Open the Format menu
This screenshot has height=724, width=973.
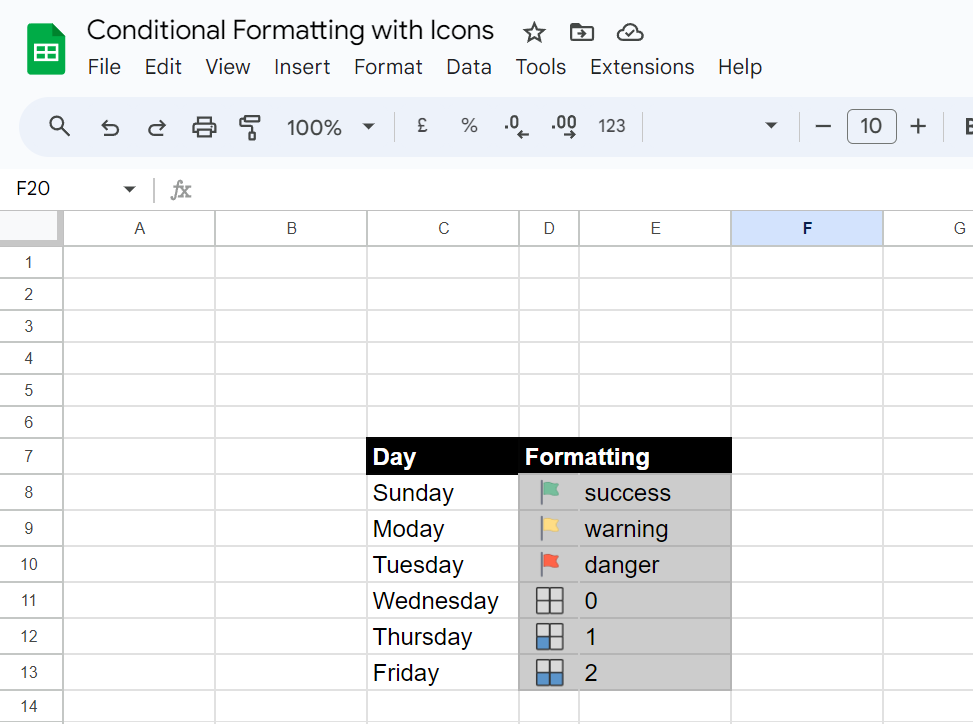pos(388,67)
